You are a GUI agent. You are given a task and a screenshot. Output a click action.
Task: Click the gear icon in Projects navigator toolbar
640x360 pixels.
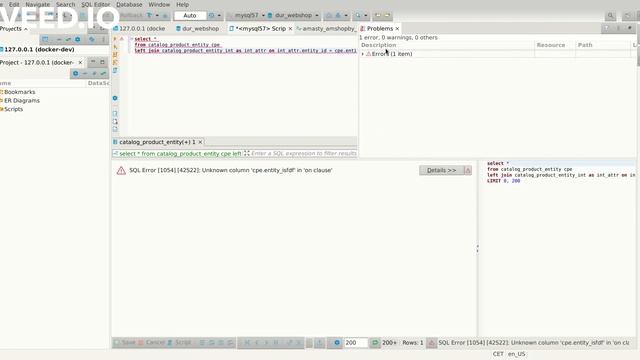point(78,40)
